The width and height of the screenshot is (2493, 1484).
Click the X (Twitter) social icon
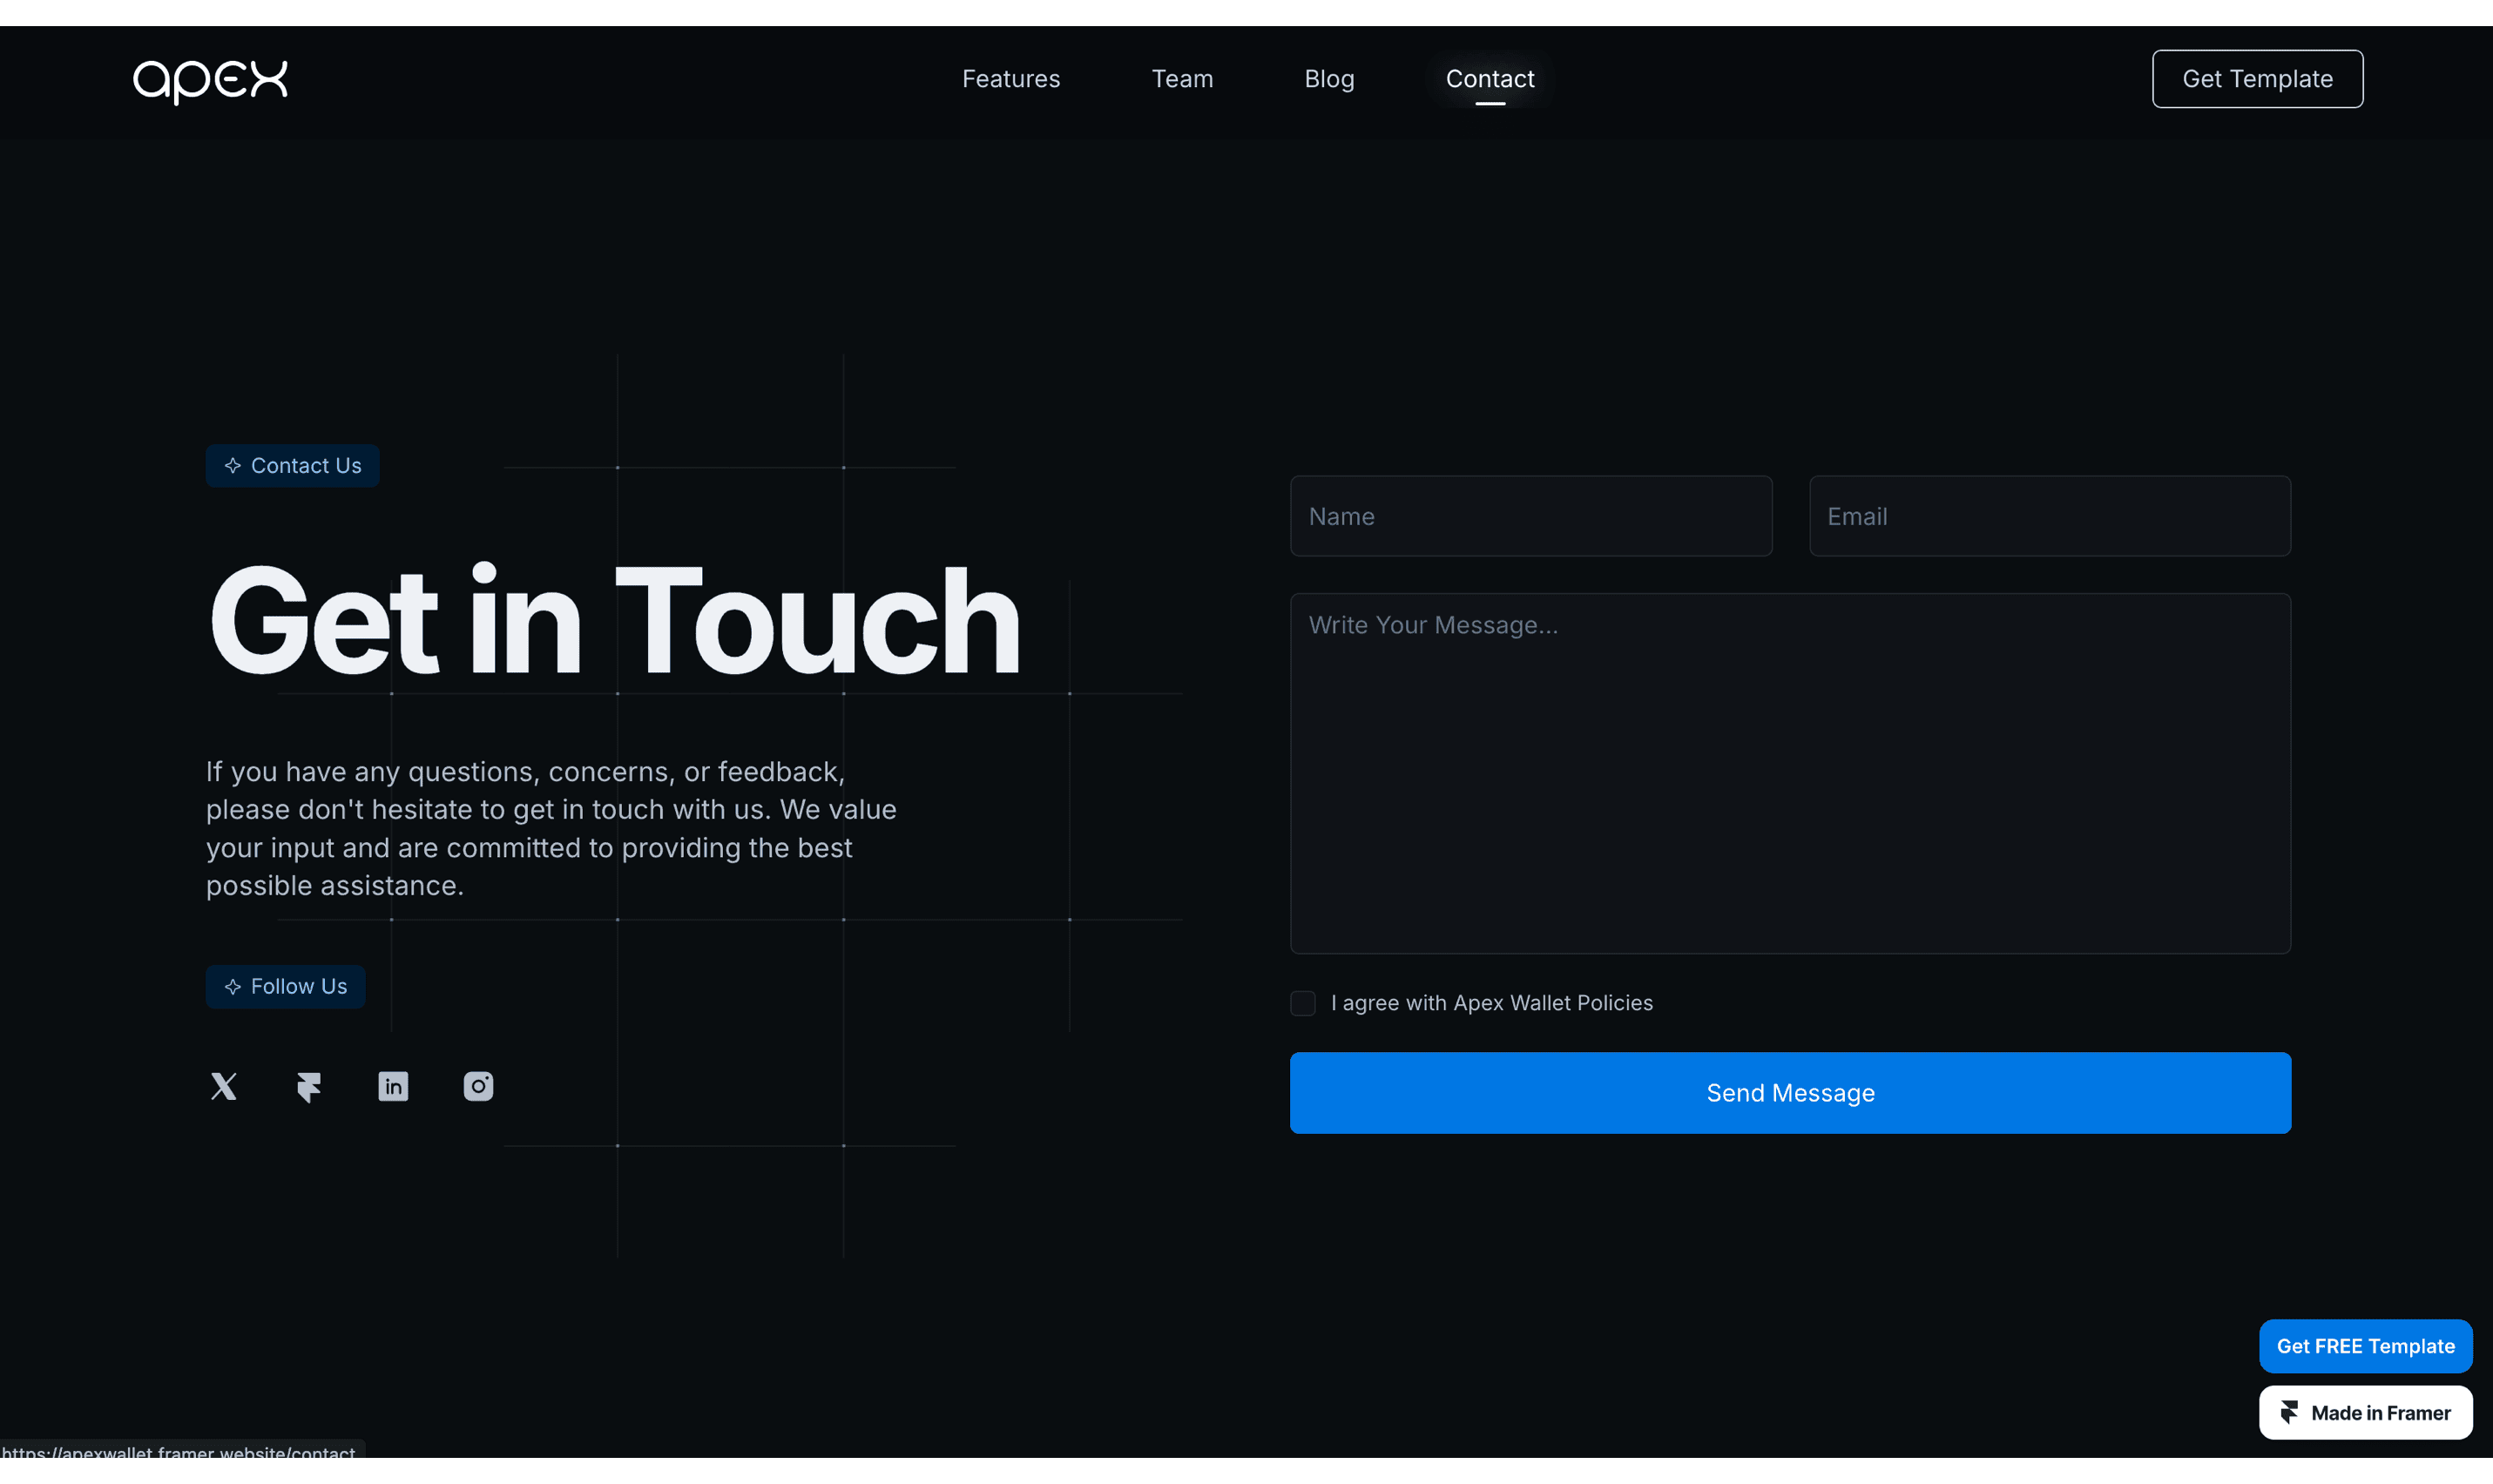(x=224, y=1086)
